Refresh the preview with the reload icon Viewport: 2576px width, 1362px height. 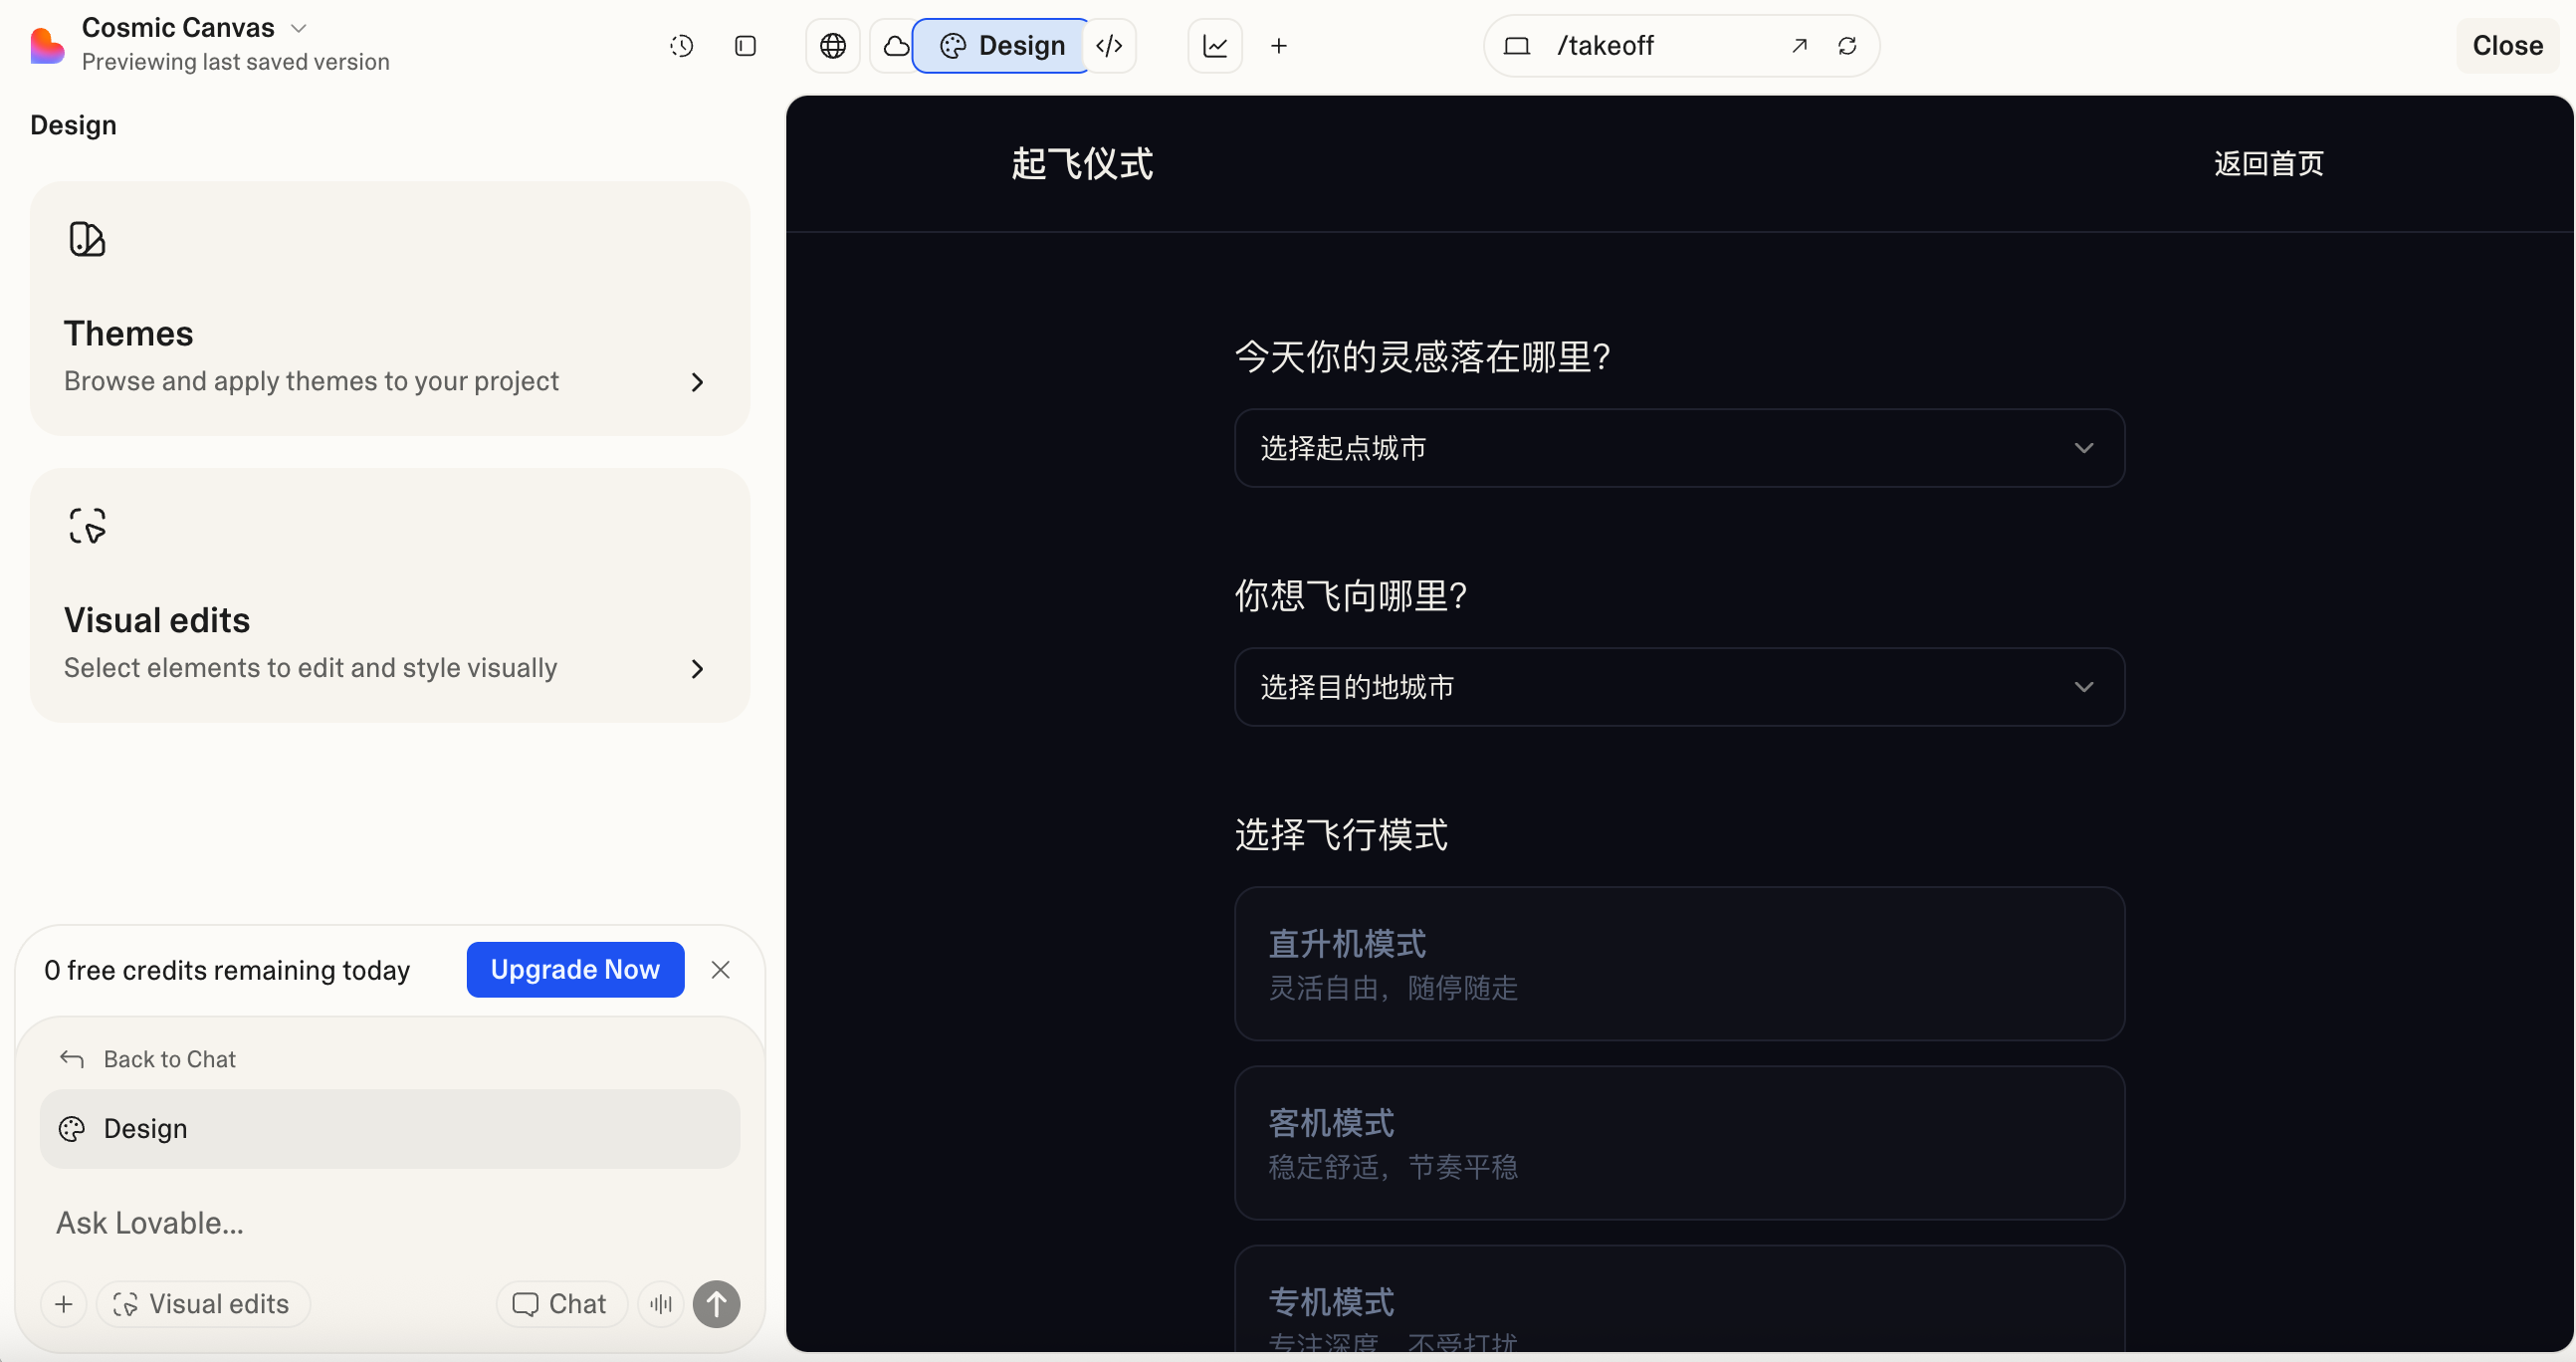pyautogui.click(x=1846, y=45)
